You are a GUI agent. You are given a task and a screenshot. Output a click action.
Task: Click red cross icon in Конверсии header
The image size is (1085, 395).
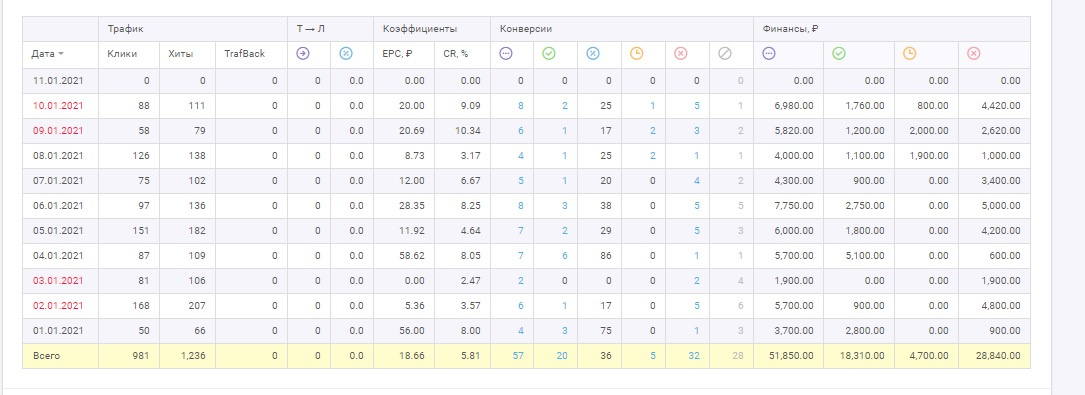680,54
